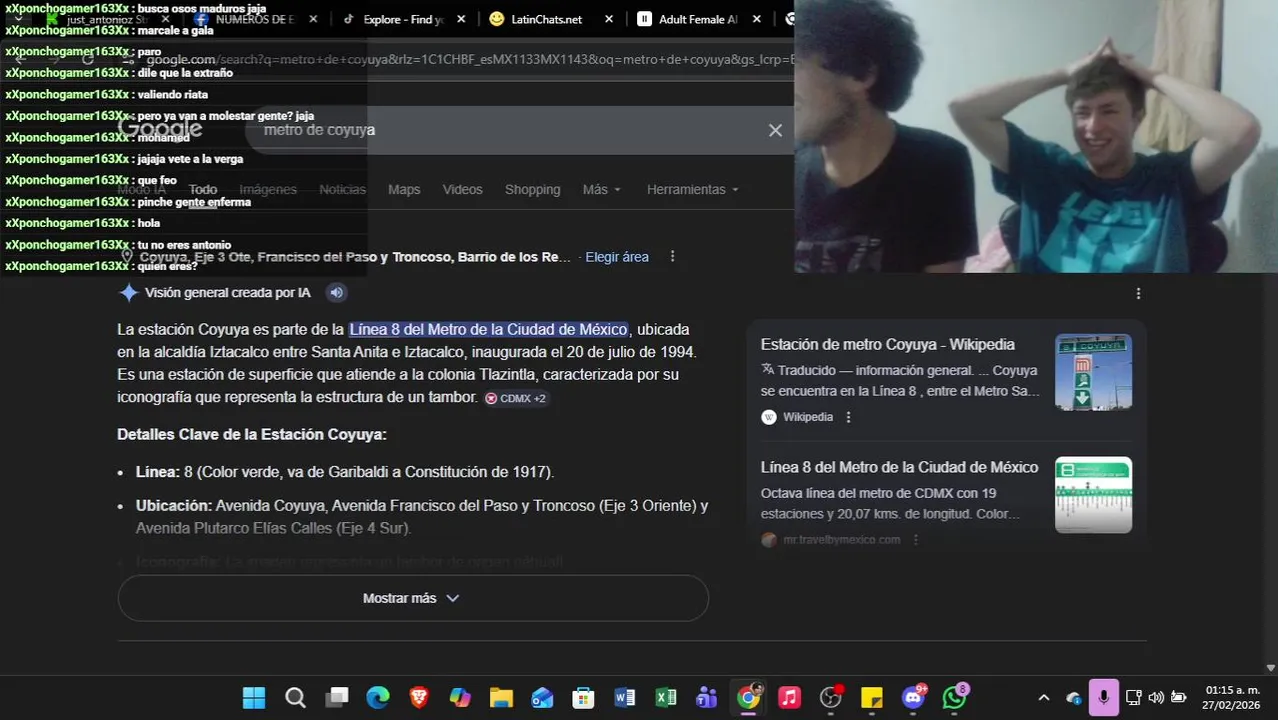Open Línea 8 del Metro result link
The image size is (1278, 720).
tap(900, 467)
